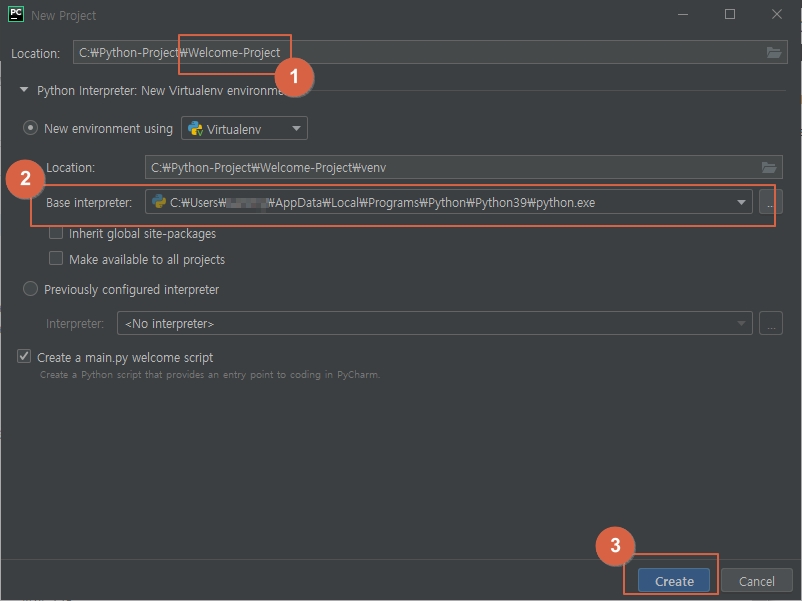The width and height of the screenshot is (802, 601).
Task: Click the Cancel button
Action: coord(756,581)
